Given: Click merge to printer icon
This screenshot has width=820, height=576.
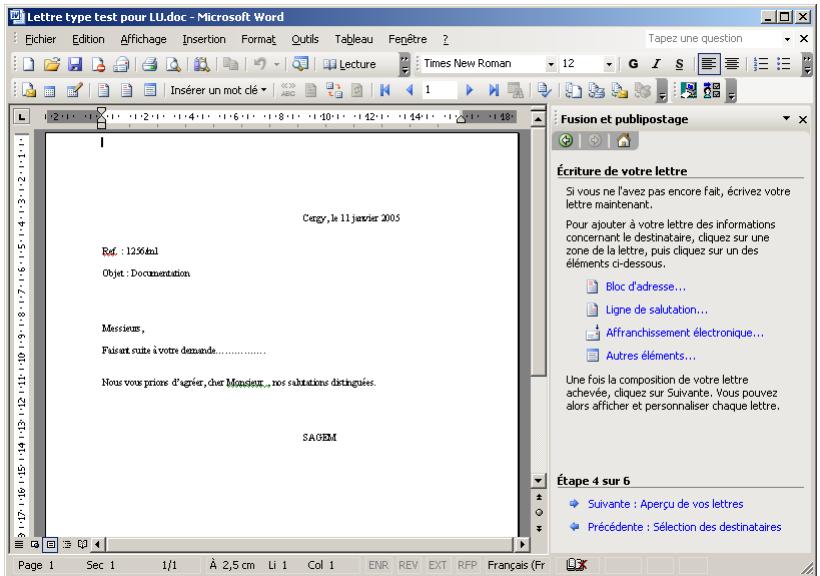Looking at the screenshot, I should (x=596, y=91).
